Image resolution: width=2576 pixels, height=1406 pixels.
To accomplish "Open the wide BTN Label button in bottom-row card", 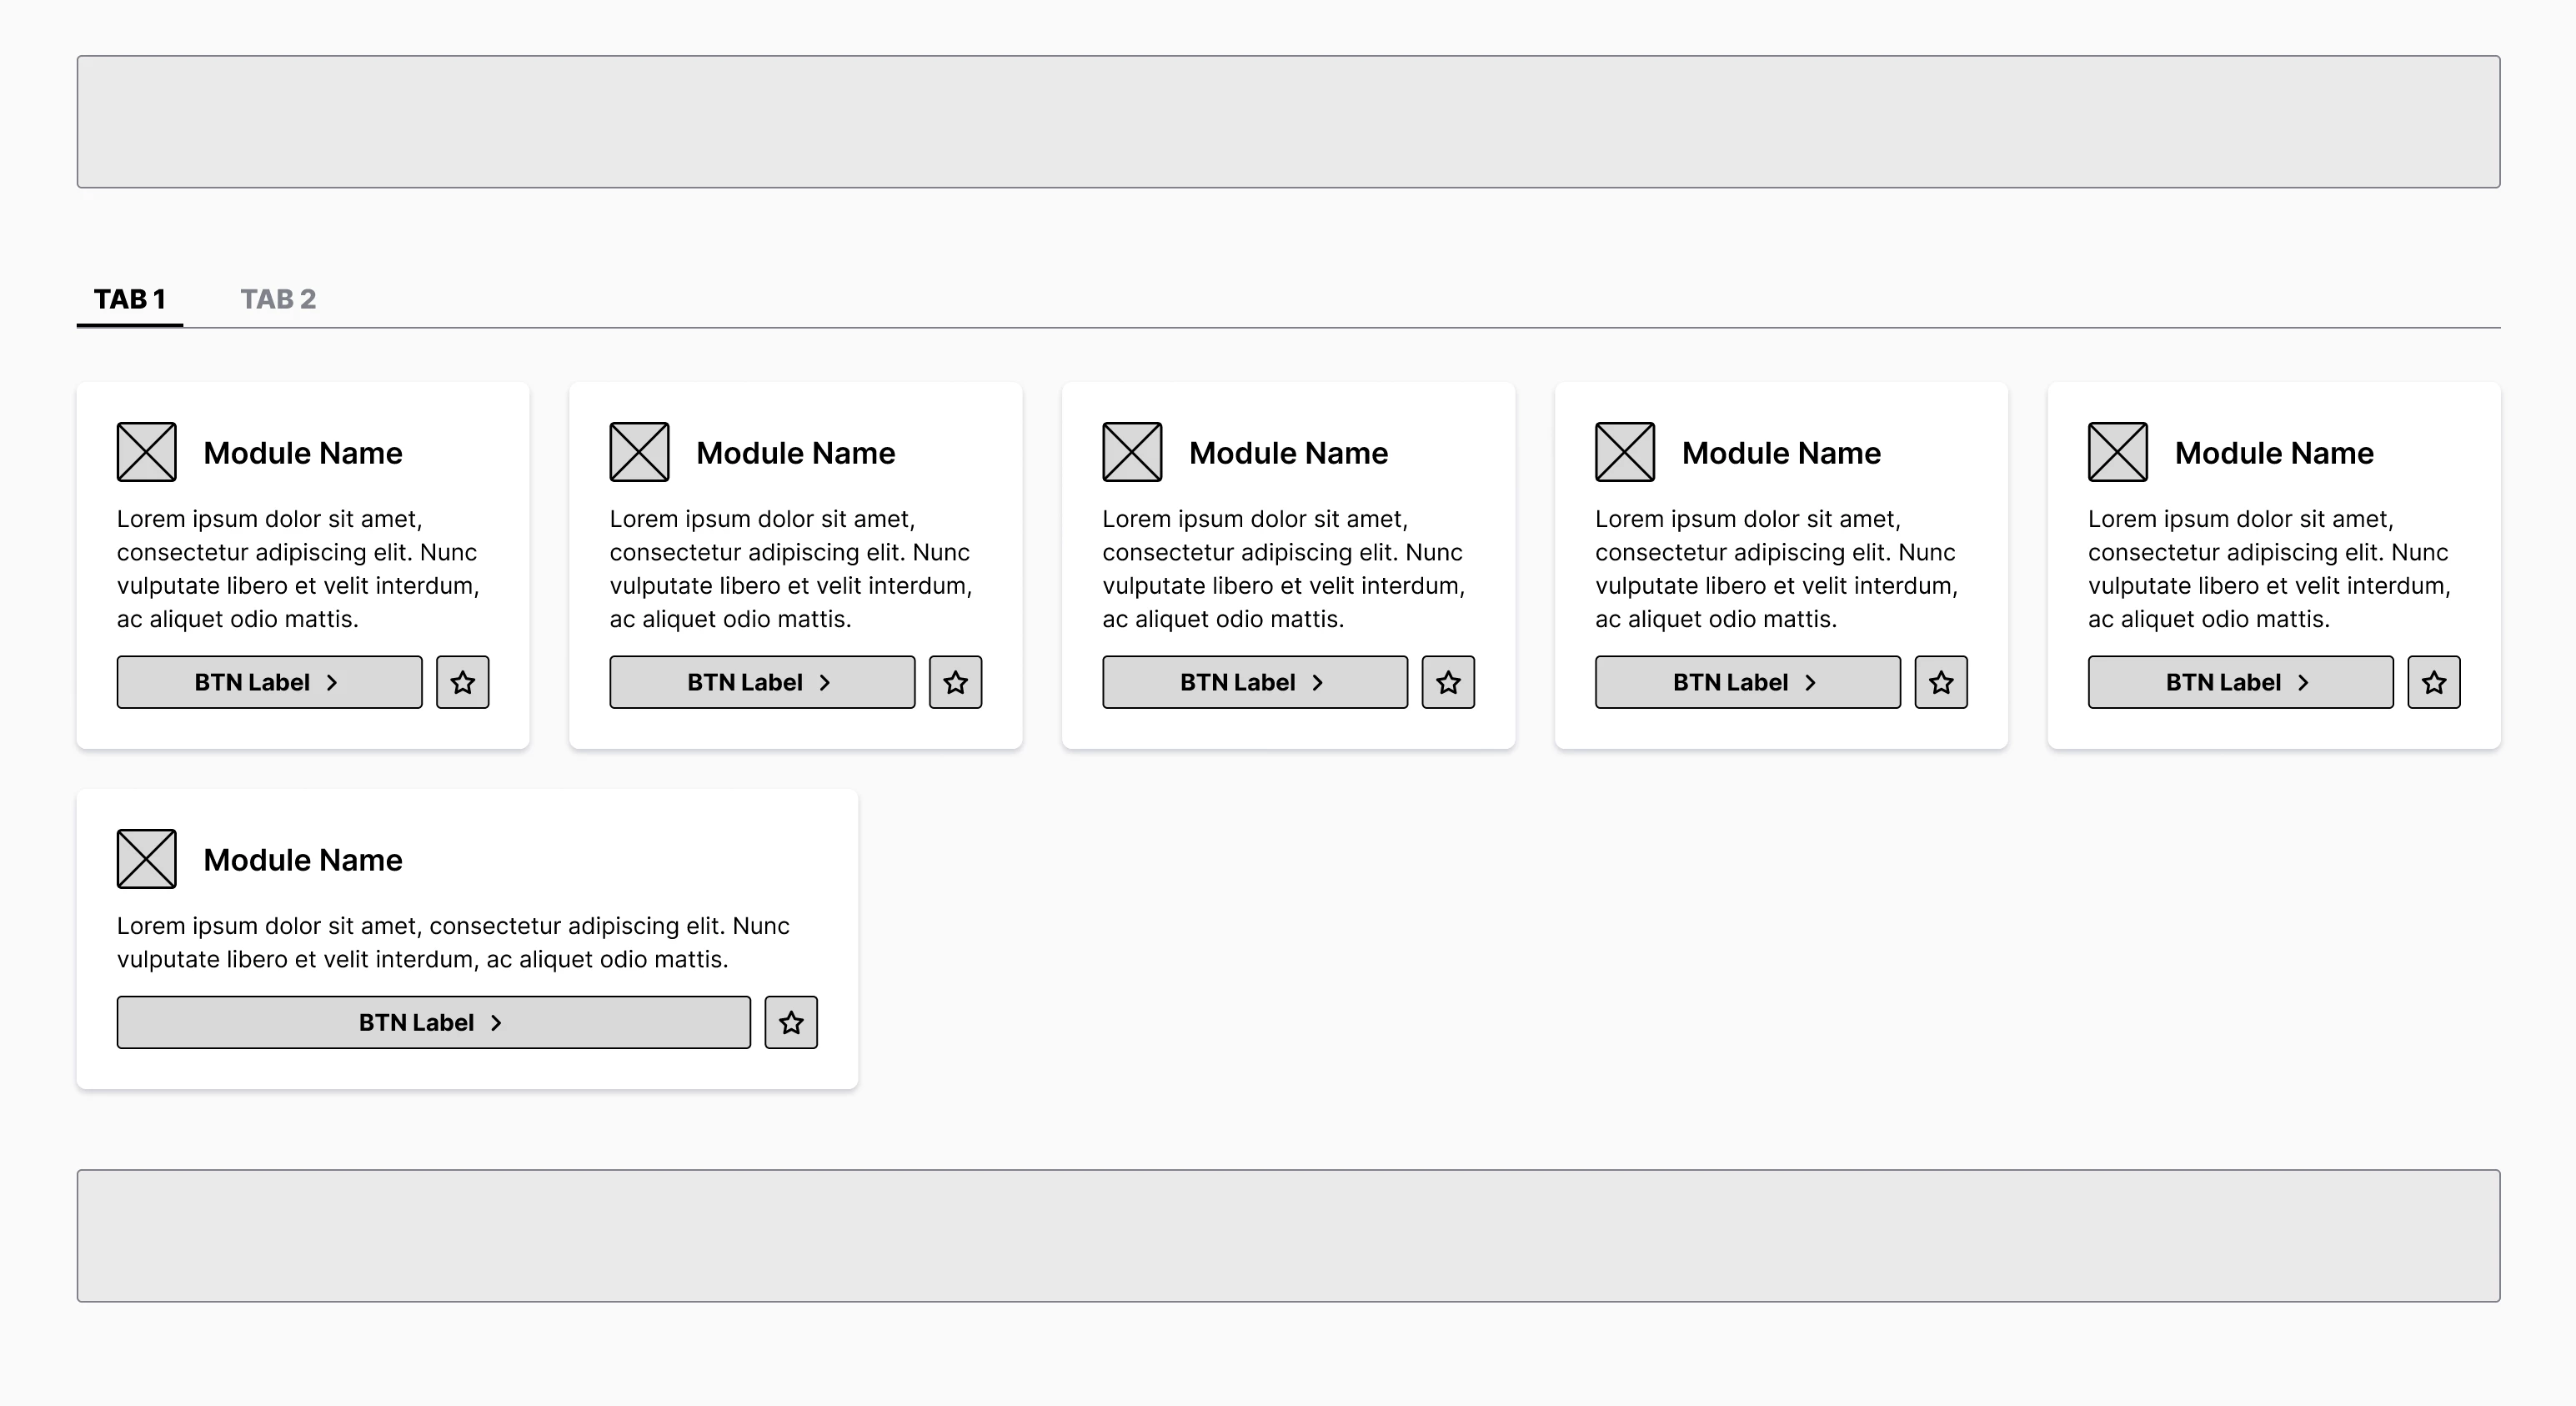I will pyautogui.click(x=433, y=1022).
